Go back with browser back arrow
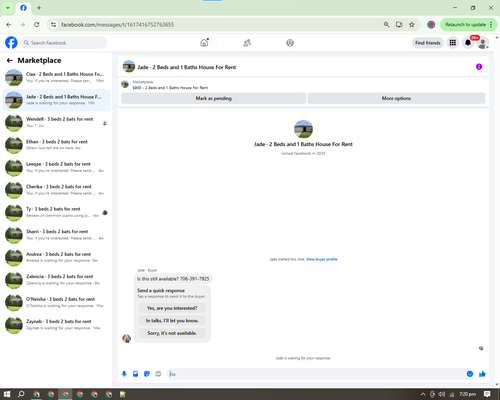Viewport: 500px width, 400px height. (9, 25)
